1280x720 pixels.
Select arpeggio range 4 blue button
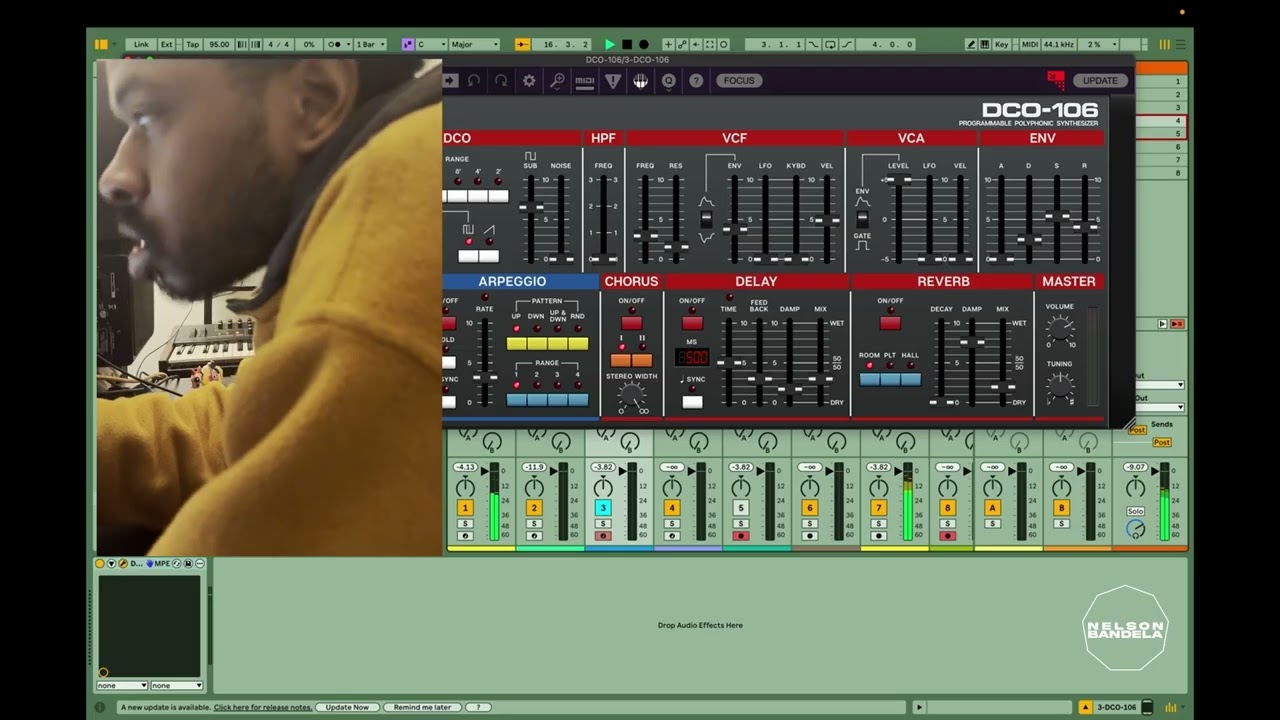[578, 400]
